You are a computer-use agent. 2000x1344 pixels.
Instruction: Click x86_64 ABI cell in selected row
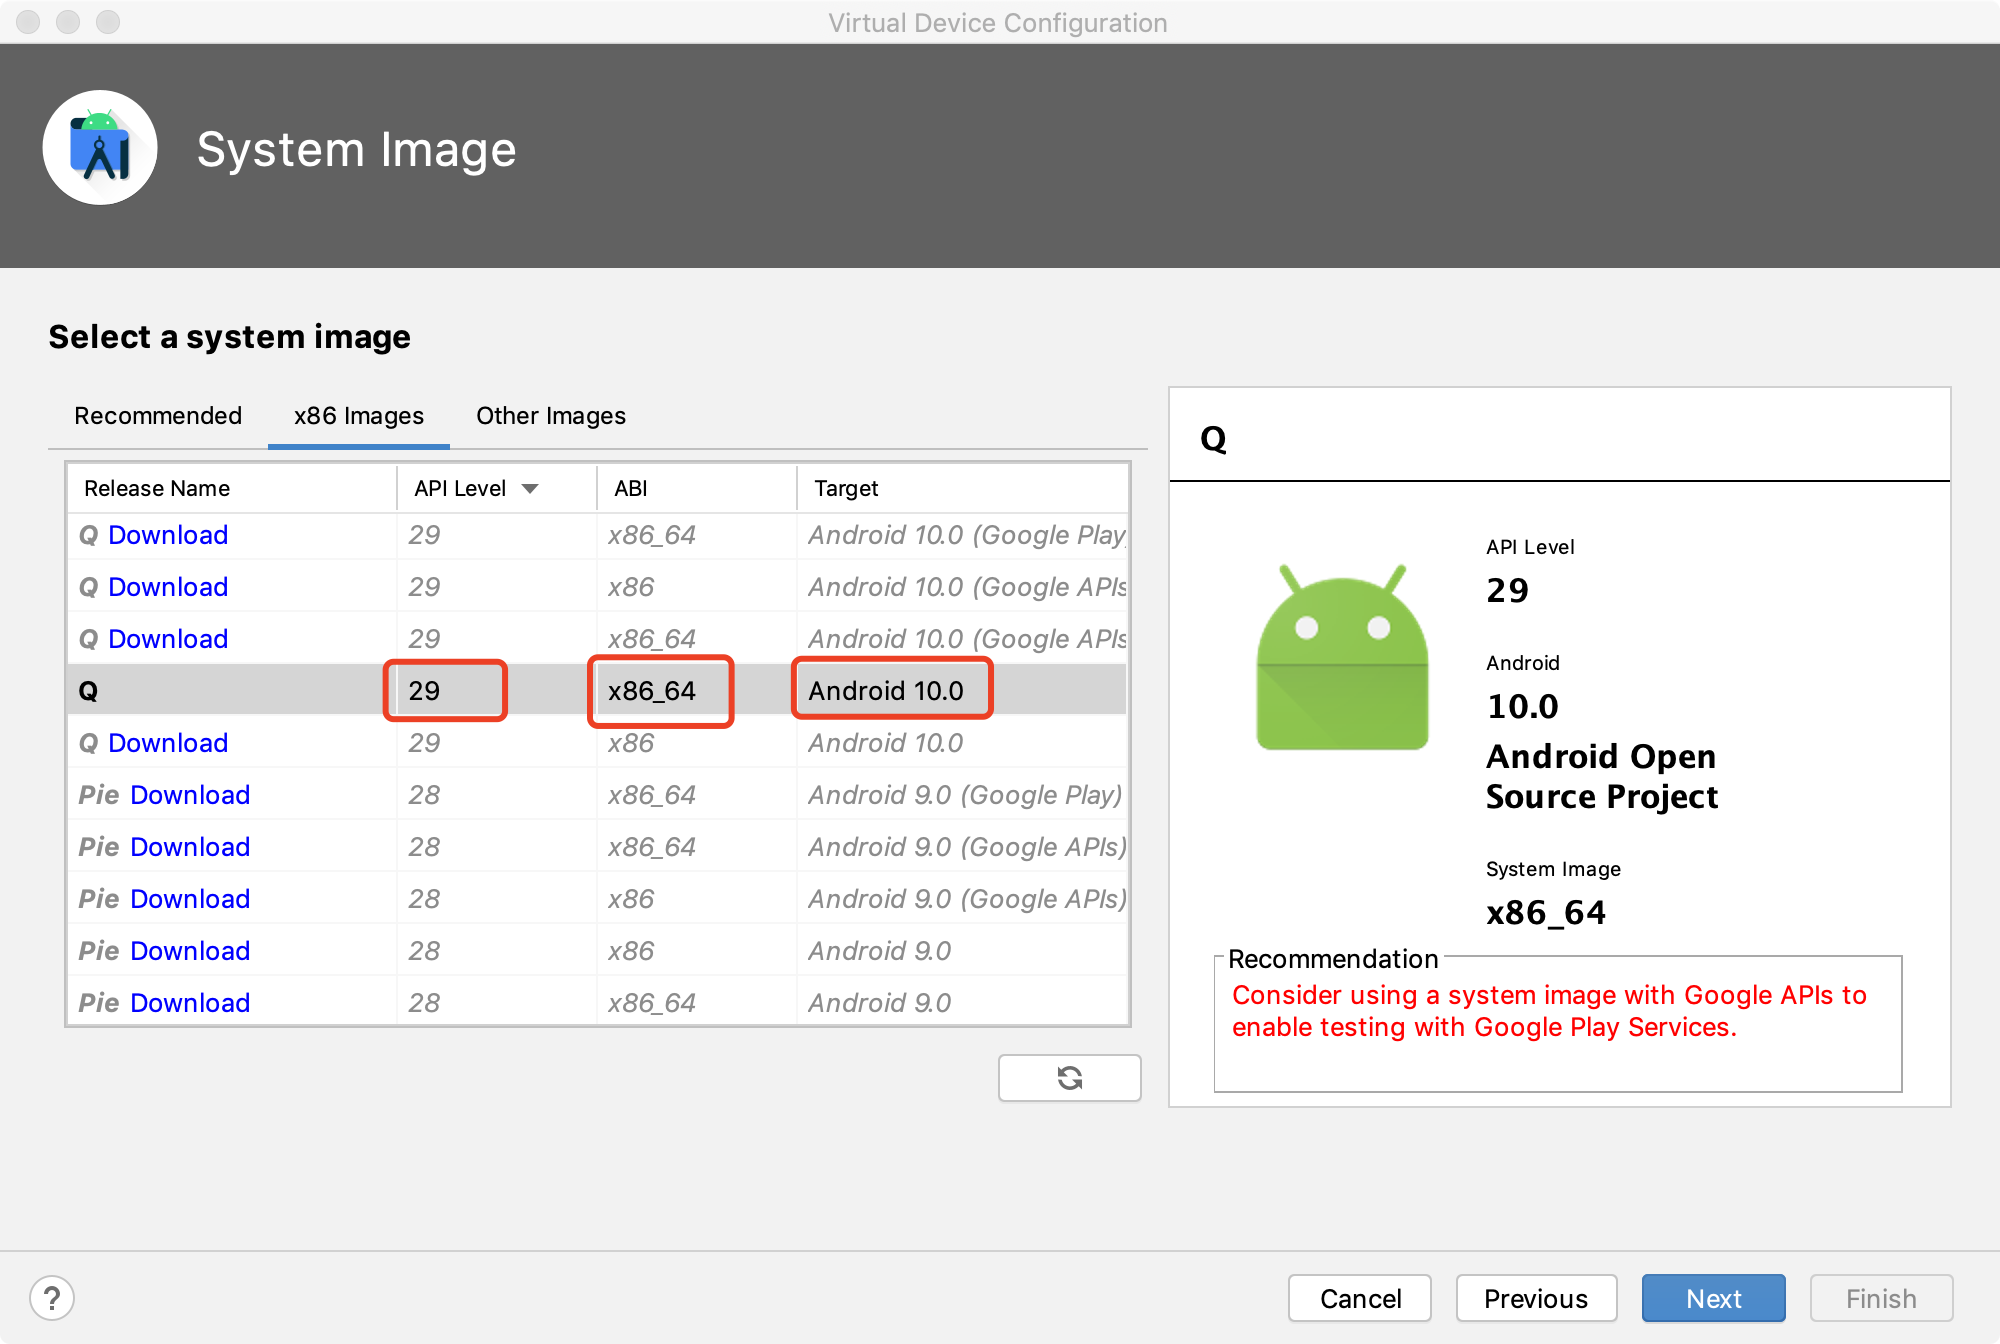[x=652, y=691]
